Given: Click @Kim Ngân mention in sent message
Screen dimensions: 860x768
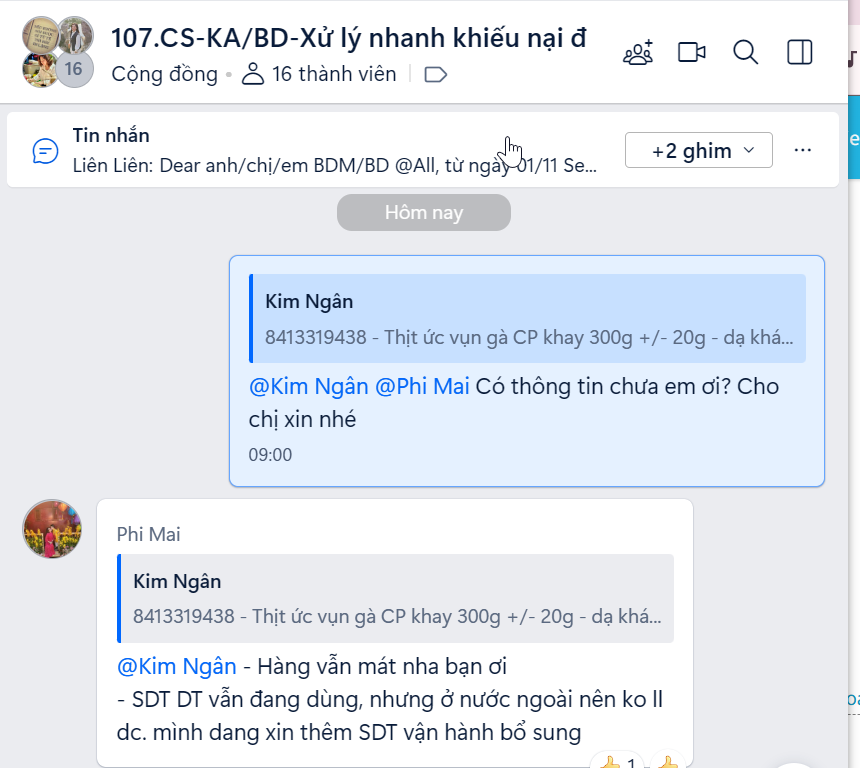Looking at the screenshot, I should (x=308, y=387).
